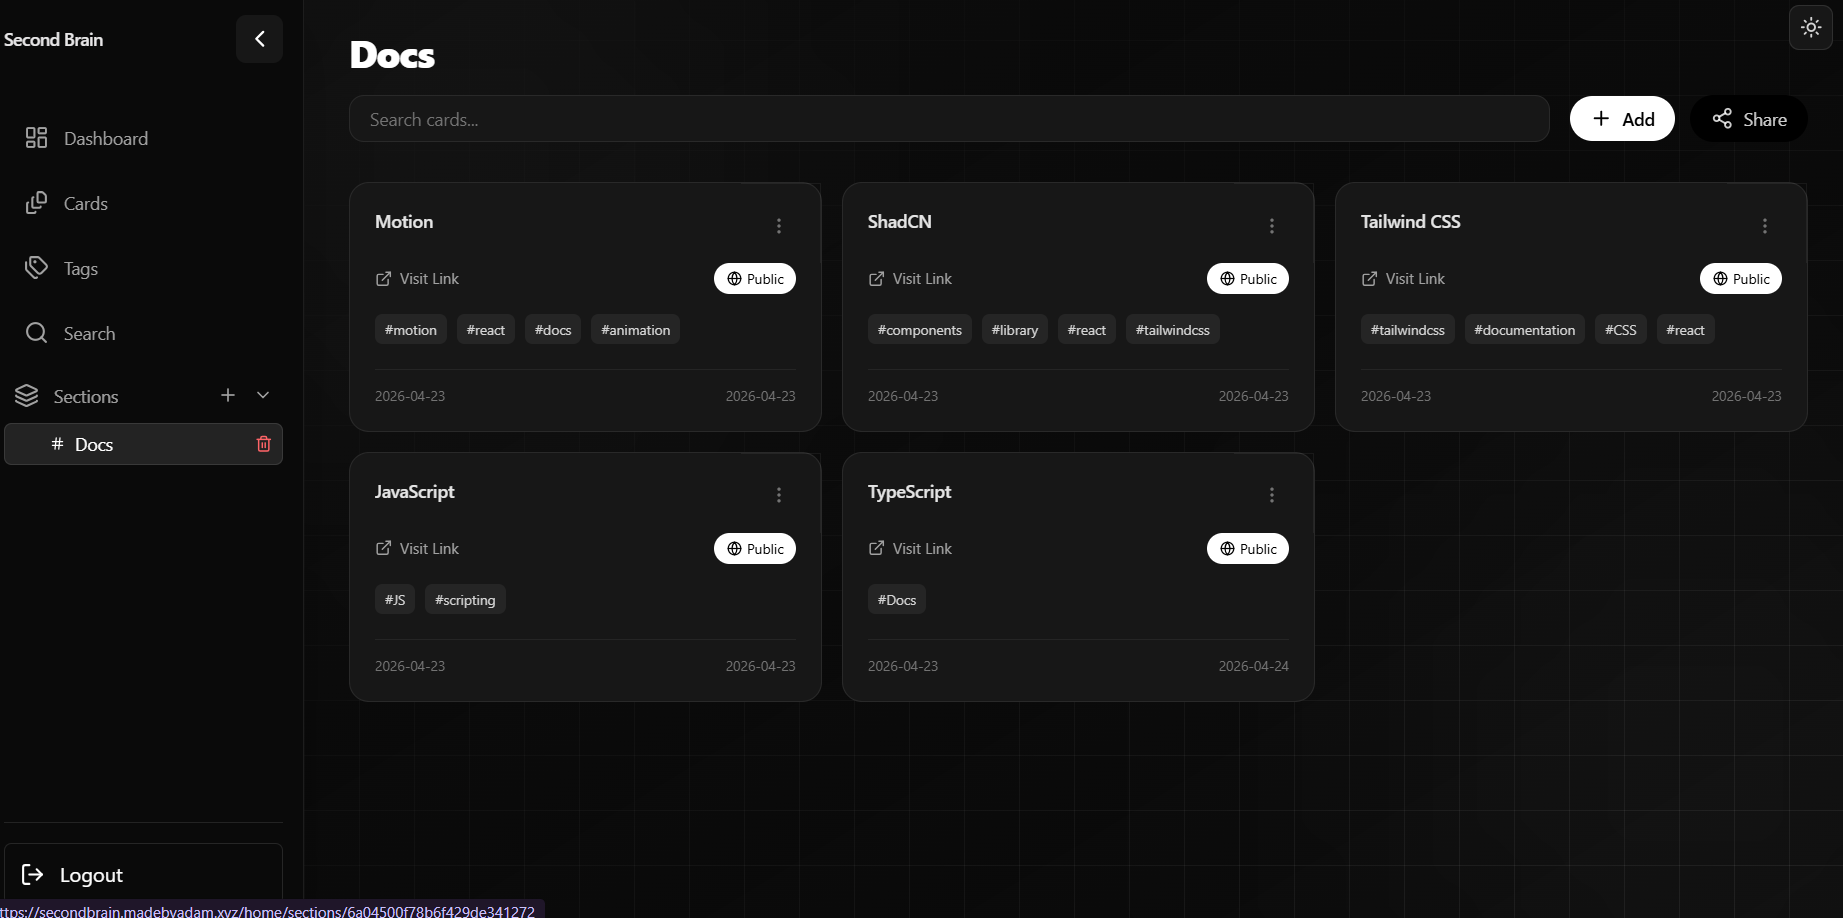Select the #tailwindcss tag on the ShadCN card

1173,330
